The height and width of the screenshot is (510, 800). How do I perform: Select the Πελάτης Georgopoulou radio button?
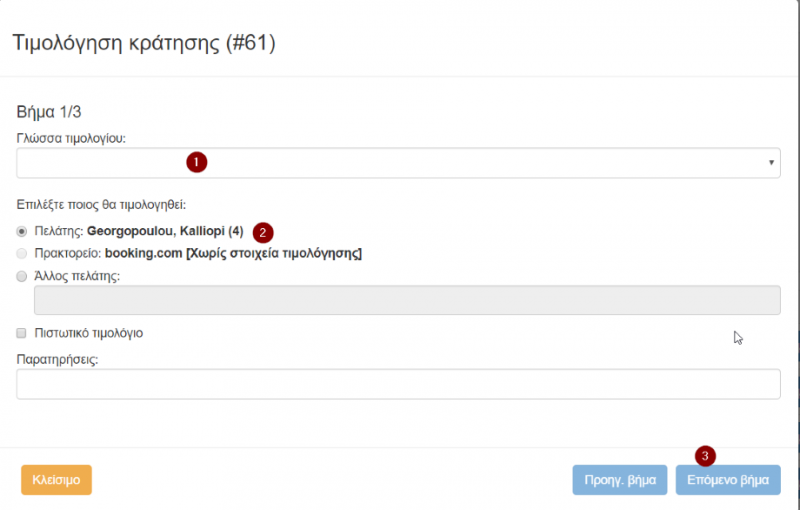coord(23,232)
